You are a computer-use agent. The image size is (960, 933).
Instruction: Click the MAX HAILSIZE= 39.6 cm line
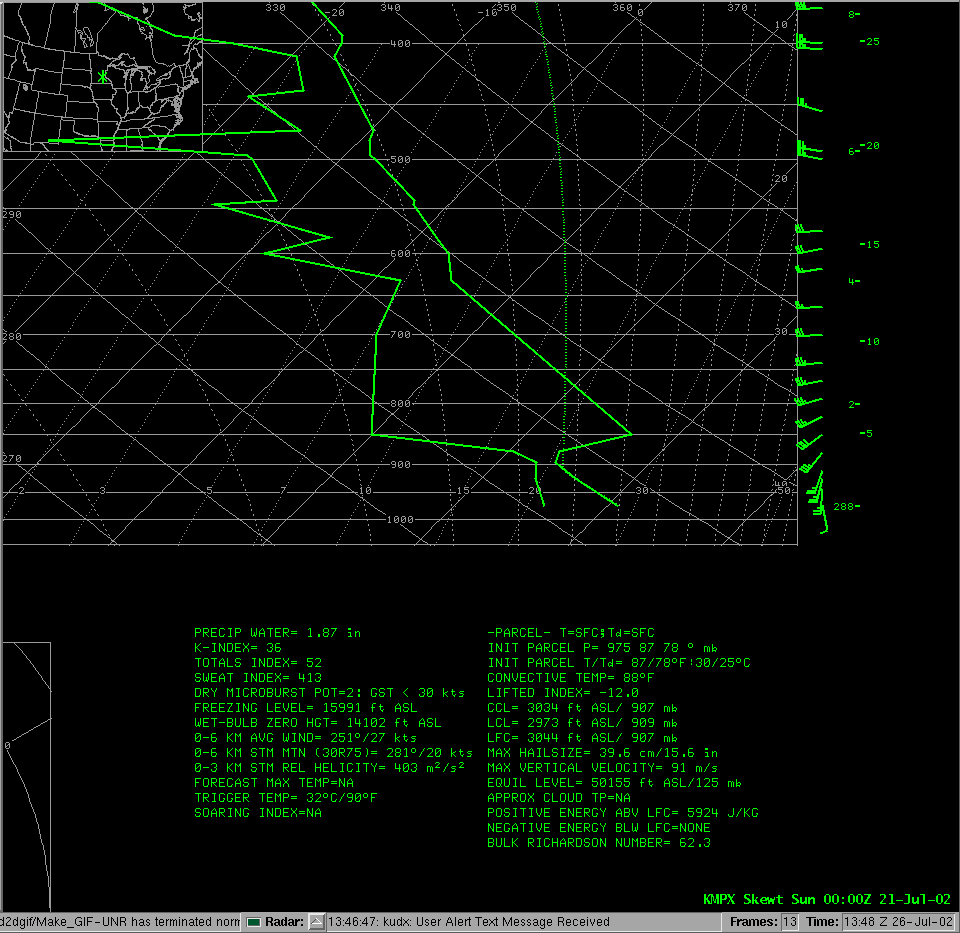[x=602, y=753]
